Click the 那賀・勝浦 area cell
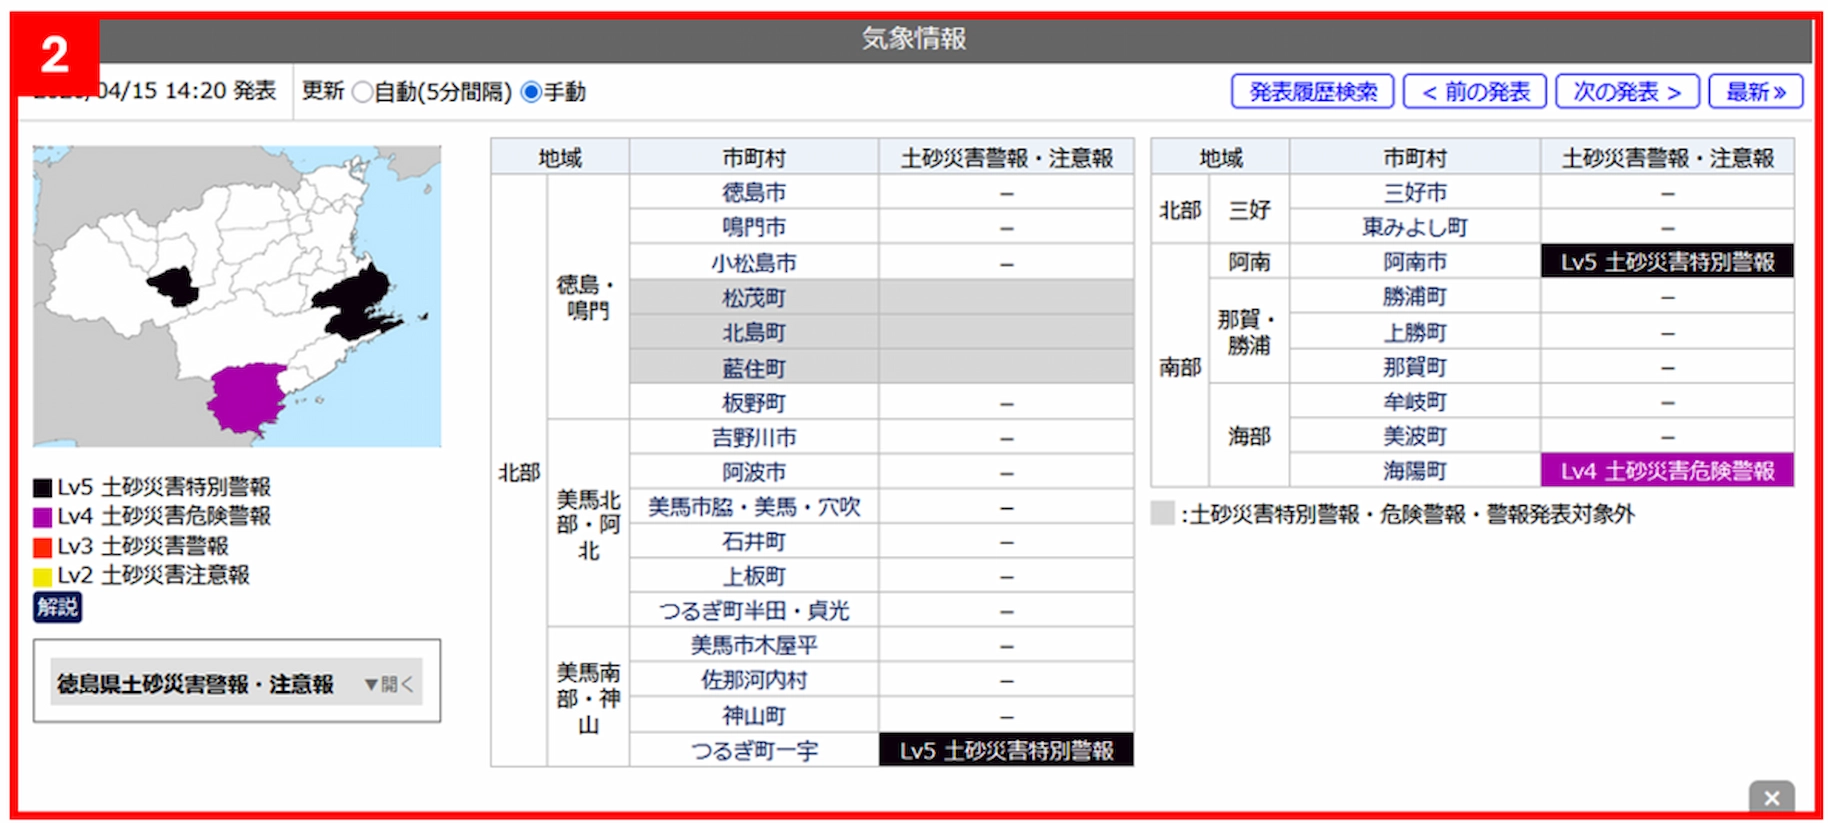 tap(1249, 332)
